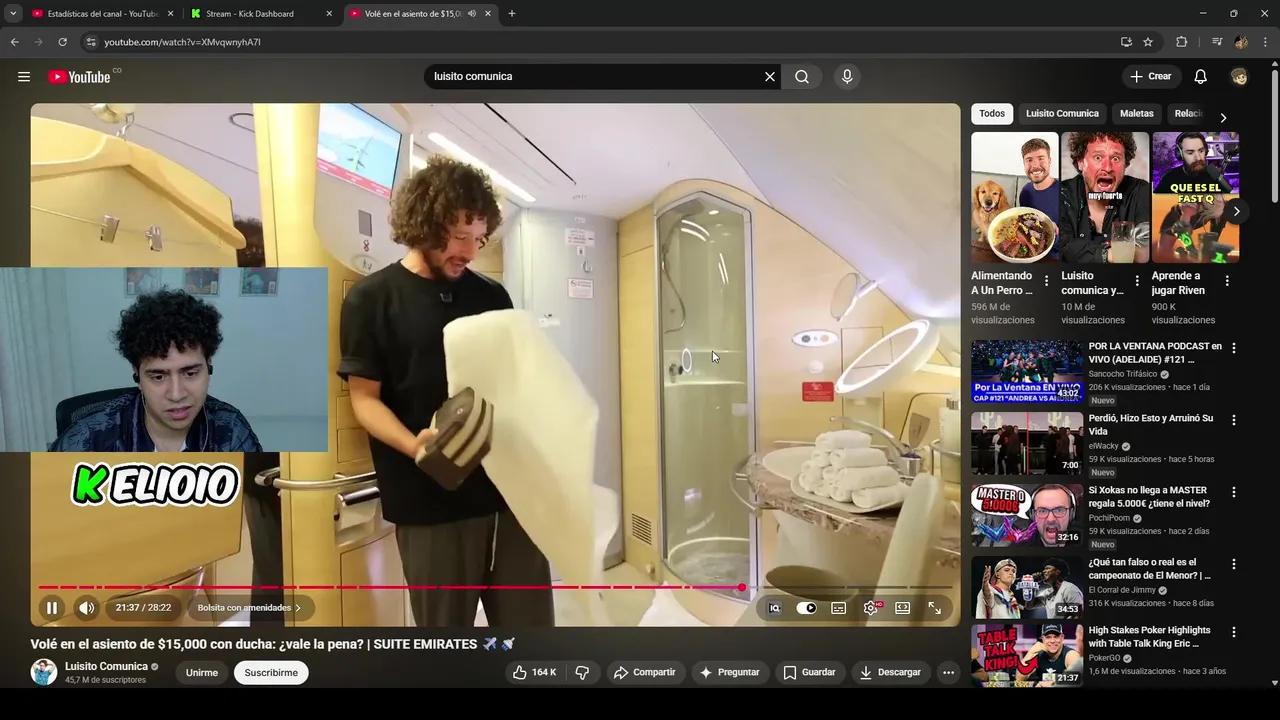Open 'POR LA VENTANA PODCAST' video title

[1155, 353]
